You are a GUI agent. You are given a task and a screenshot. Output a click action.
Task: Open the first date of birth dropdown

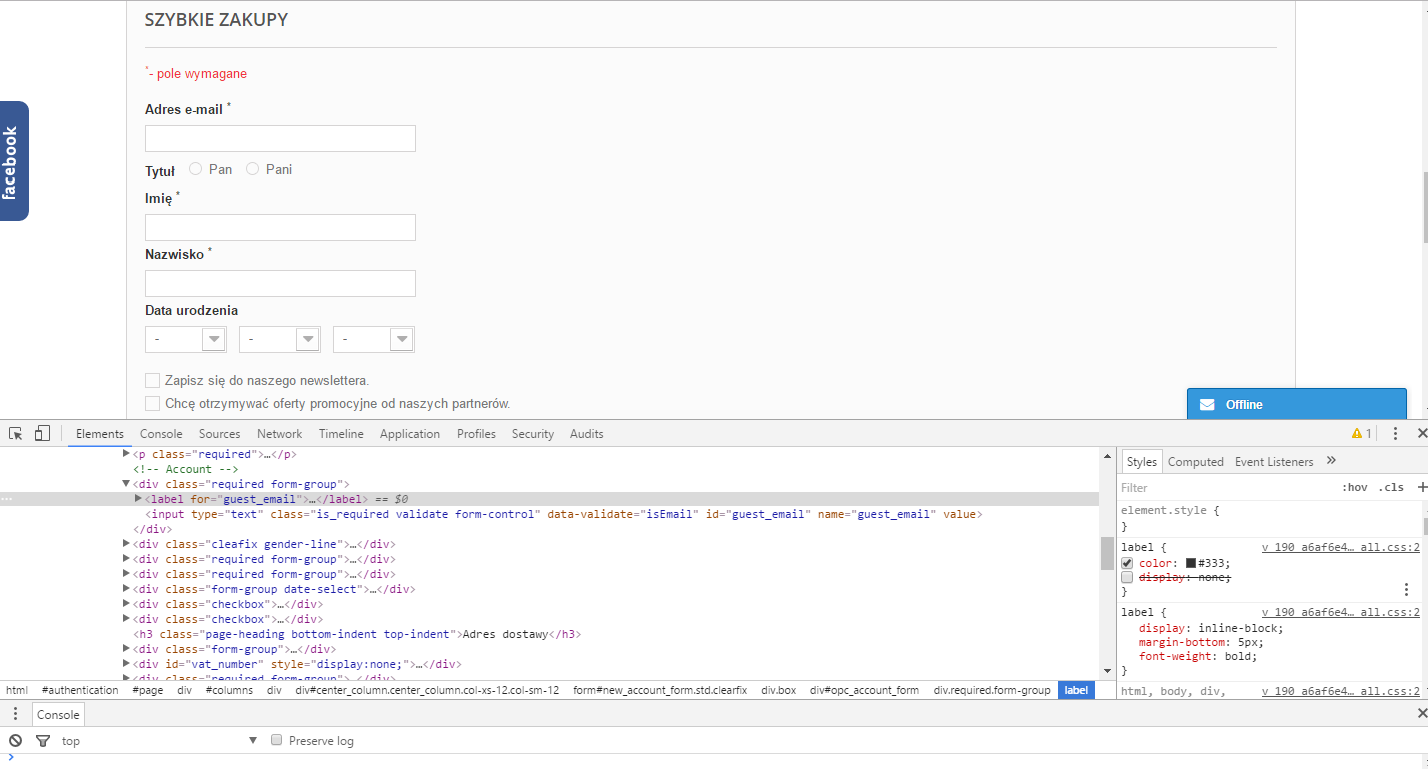click(186, 340)
